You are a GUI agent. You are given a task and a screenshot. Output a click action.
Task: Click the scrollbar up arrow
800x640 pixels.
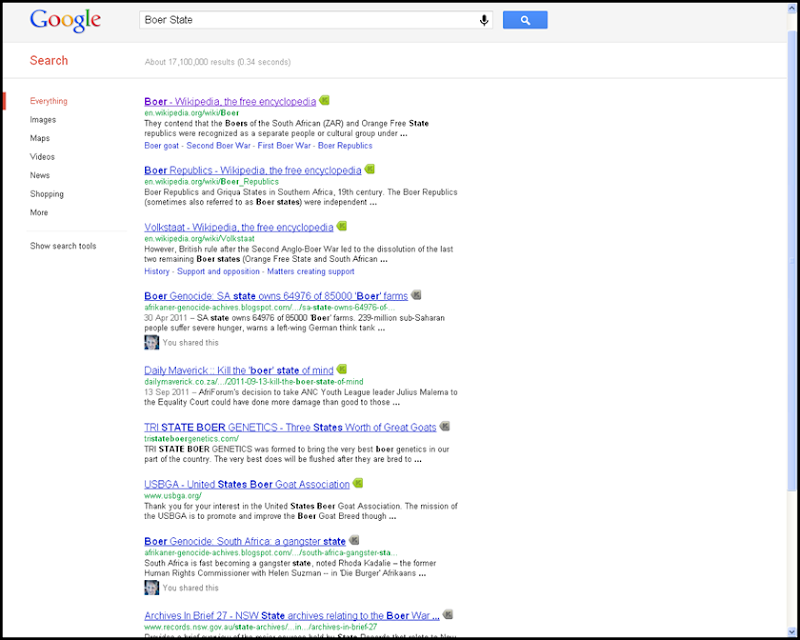792,8
